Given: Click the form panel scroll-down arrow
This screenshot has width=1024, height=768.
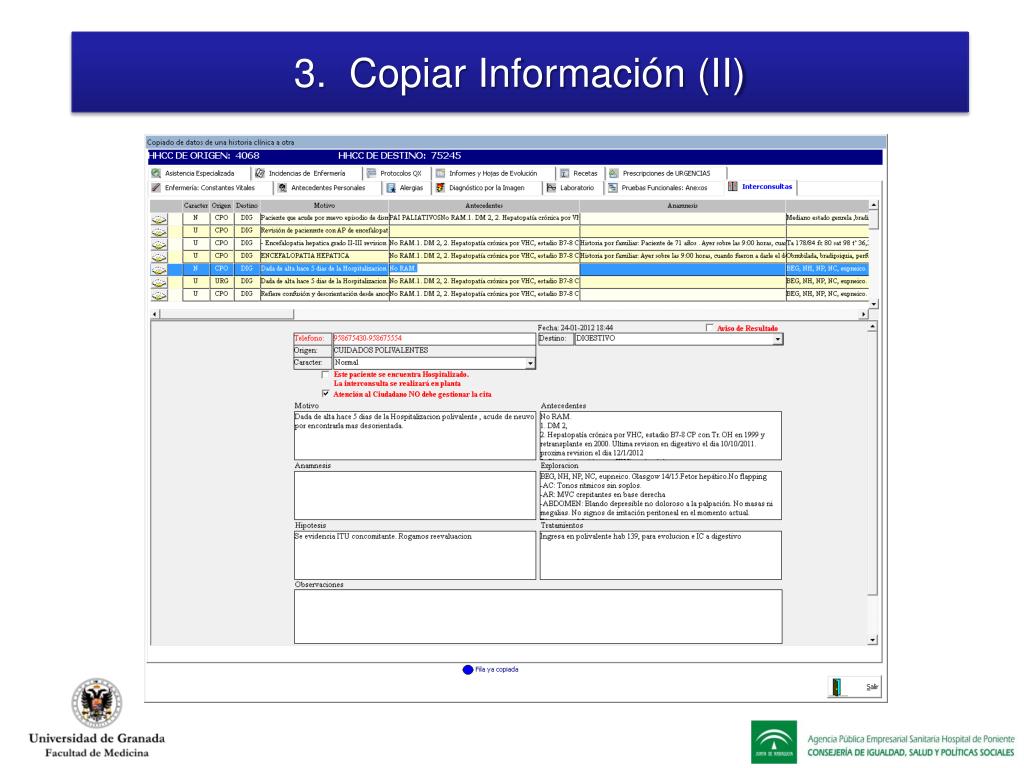Looking at the screenshot, I should click(x=872, y=640).
